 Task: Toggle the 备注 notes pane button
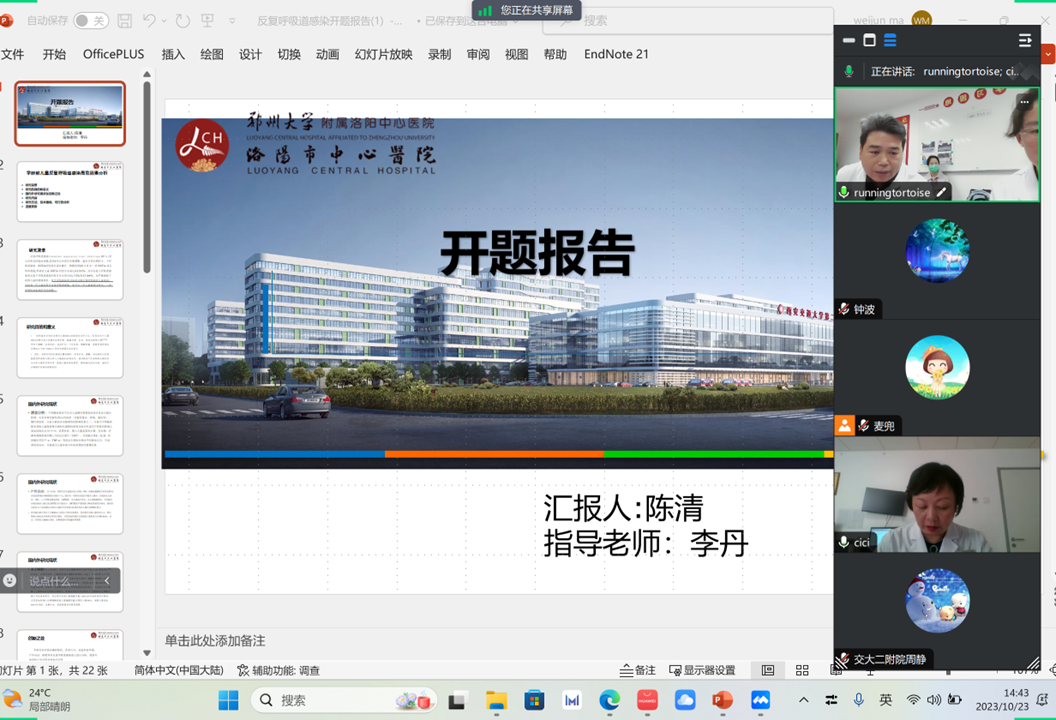point(638,670)
